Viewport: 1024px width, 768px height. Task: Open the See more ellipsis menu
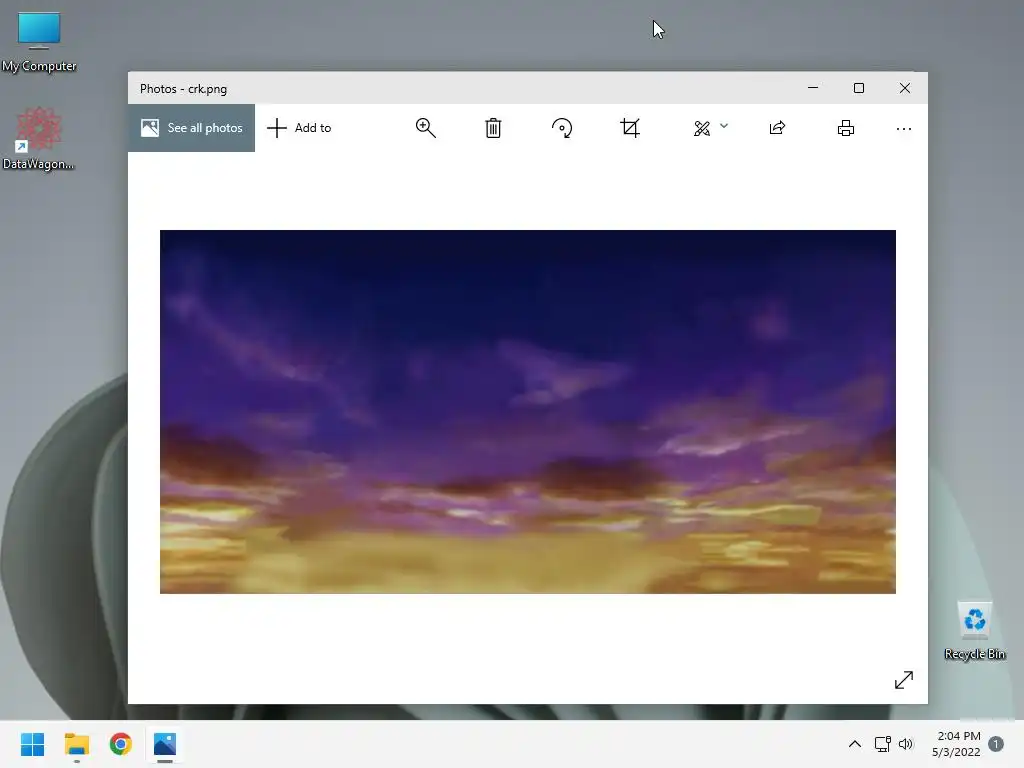click(904, 129)
